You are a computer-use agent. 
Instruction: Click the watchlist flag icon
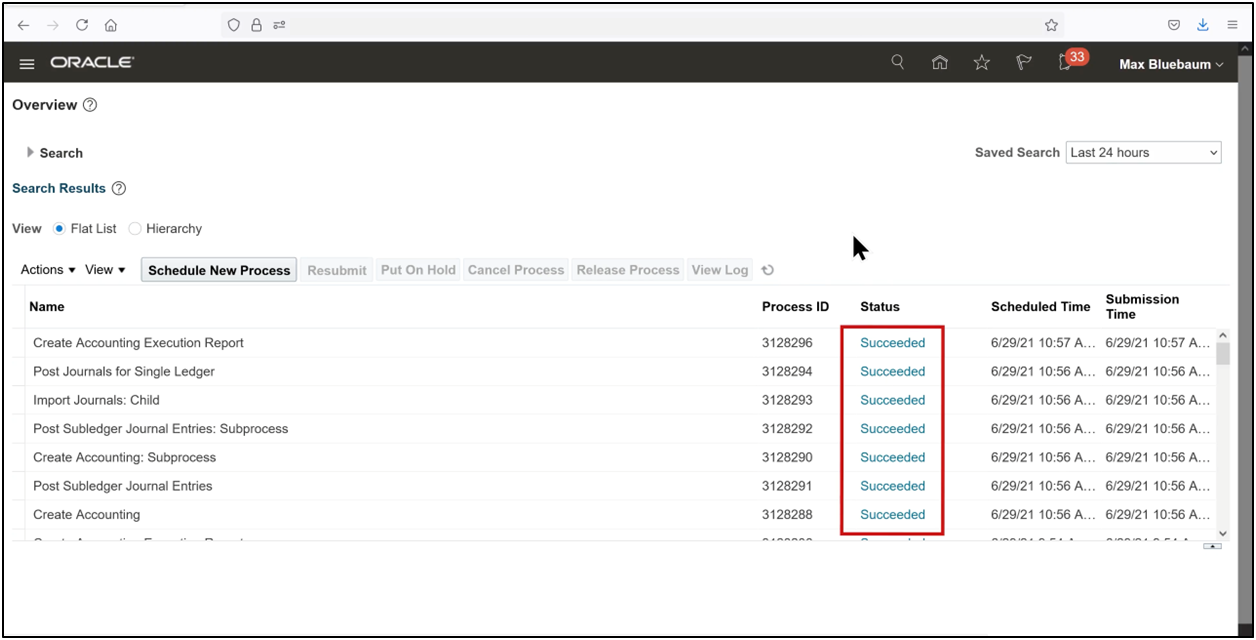pos(1023,62)
